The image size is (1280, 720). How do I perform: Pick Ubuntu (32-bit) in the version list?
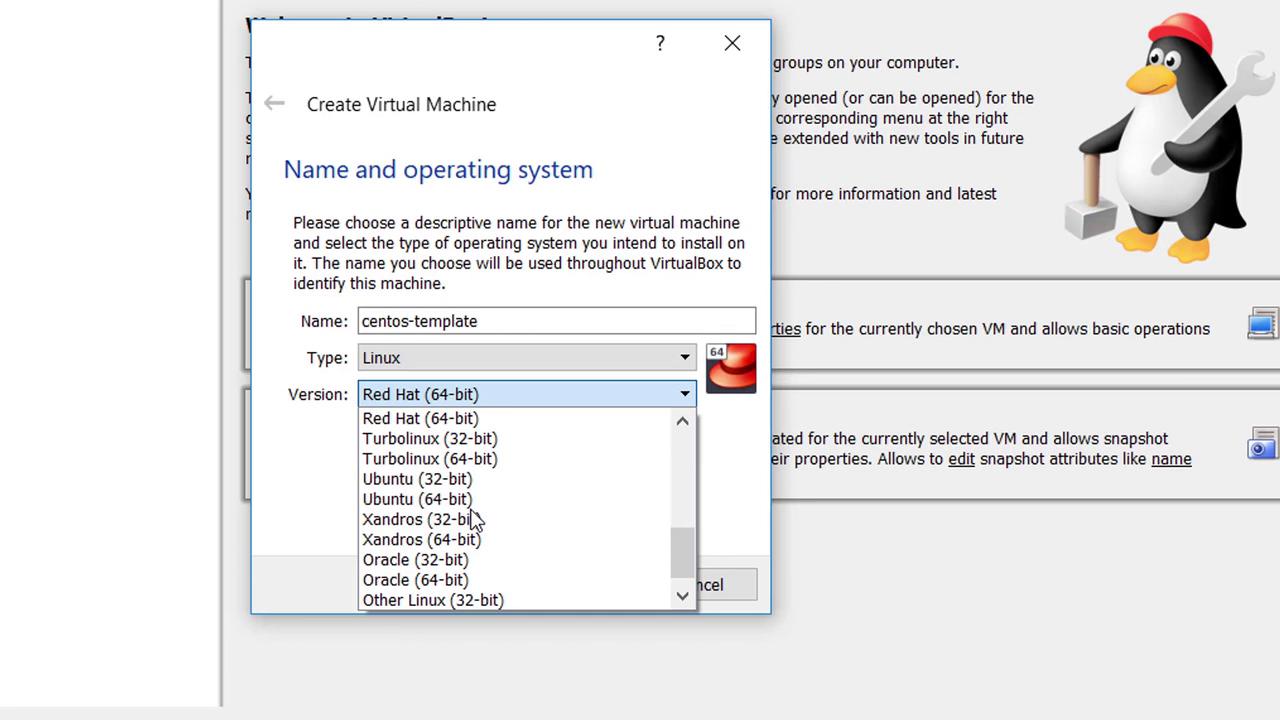[417, 479]
